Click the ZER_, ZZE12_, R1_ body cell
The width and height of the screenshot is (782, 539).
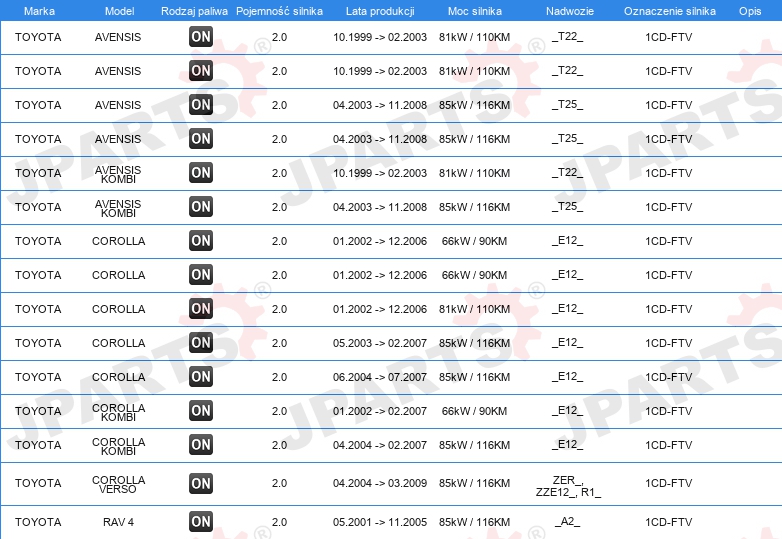click(568, 486)
